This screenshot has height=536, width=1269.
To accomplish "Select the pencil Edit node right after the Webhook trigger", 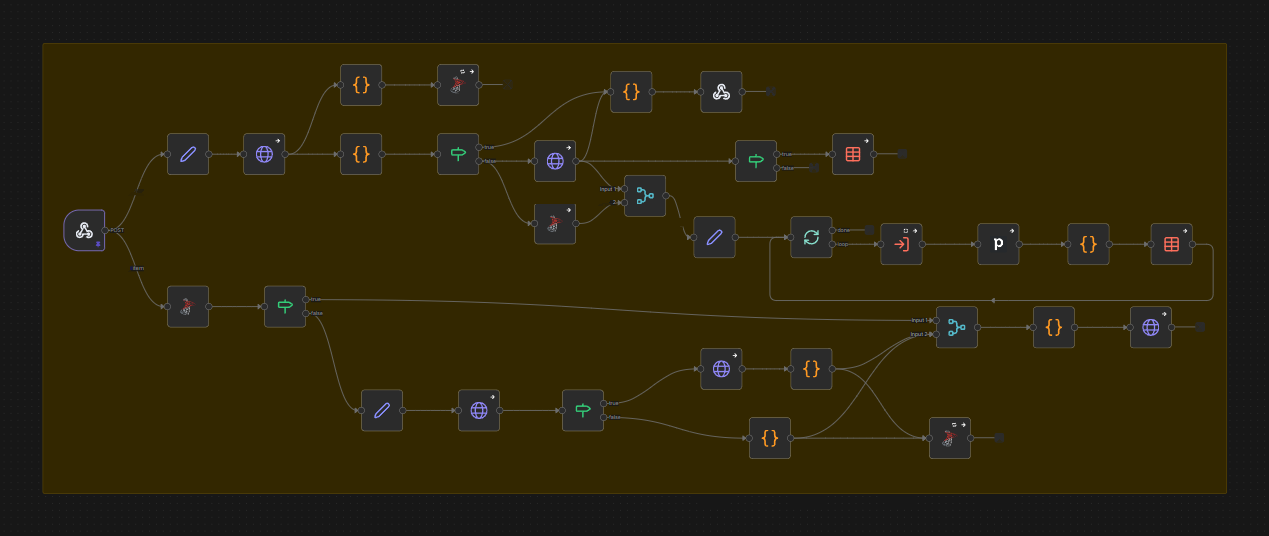I will tap(188, 154).
